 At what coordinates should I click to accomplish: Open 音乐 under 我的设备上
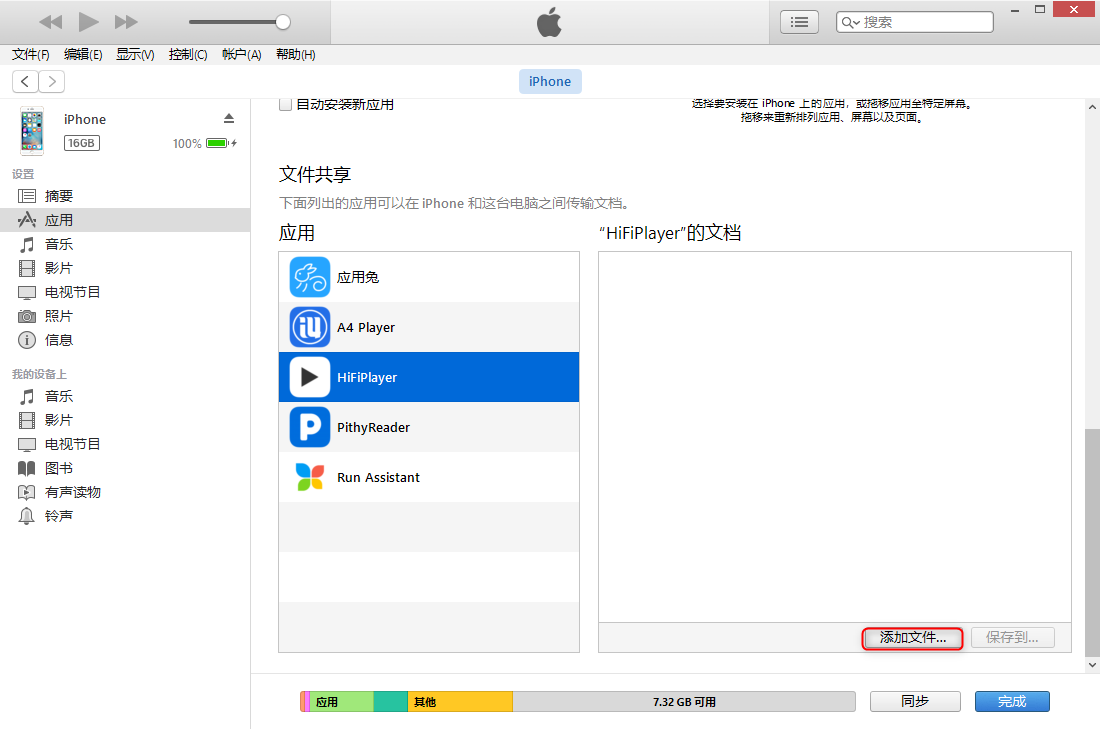point(59,396)
